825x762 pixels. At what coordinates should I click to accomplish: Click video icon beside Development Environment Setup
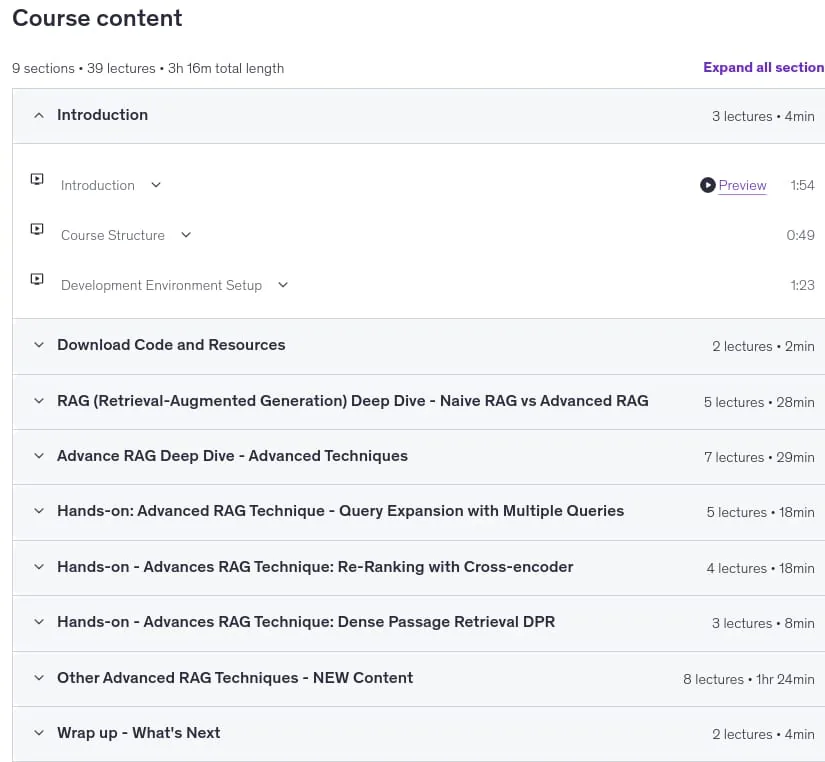click(37, 279)
